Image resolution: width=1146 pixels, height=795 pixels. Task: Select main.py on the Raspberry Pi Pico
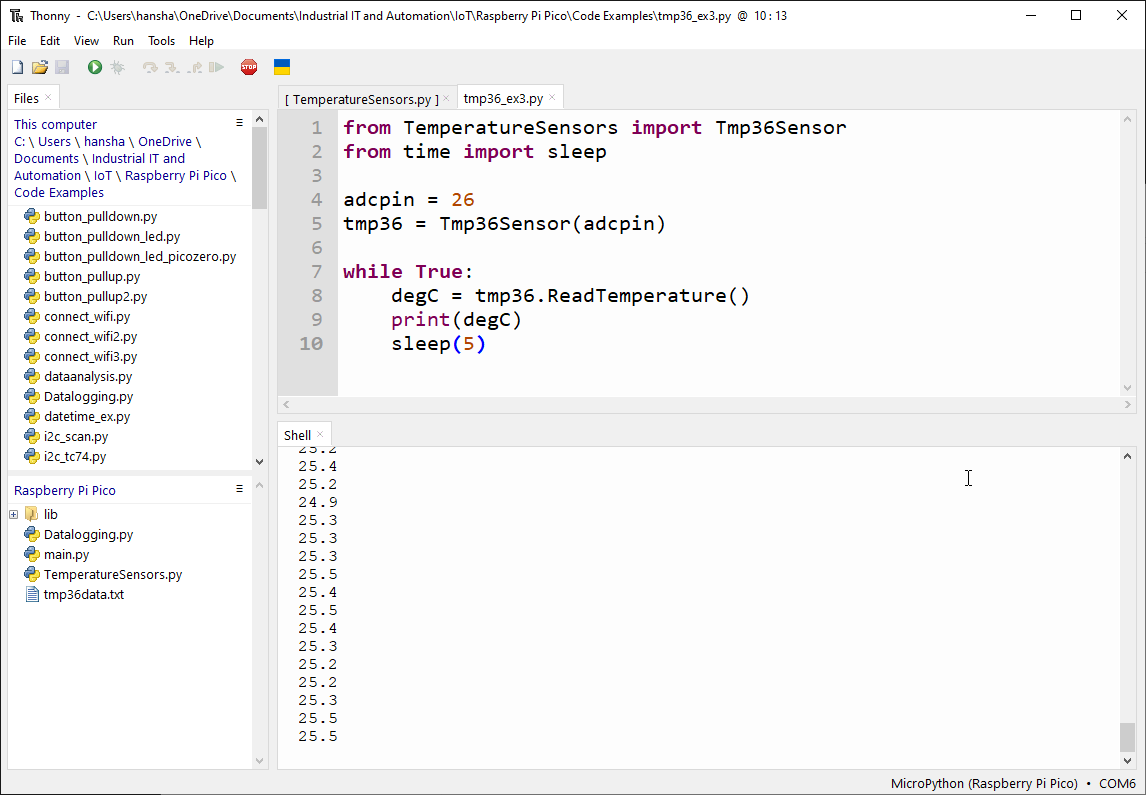pyautogui.click(x=67, y=554)
